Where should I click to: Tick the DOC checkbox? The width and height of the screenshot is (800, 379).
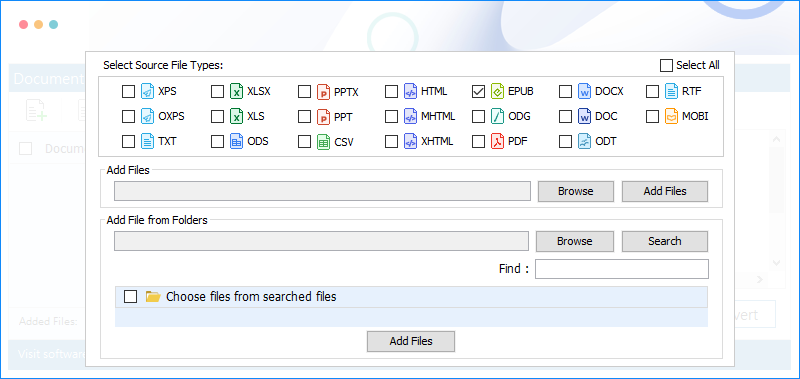(565, 116)
